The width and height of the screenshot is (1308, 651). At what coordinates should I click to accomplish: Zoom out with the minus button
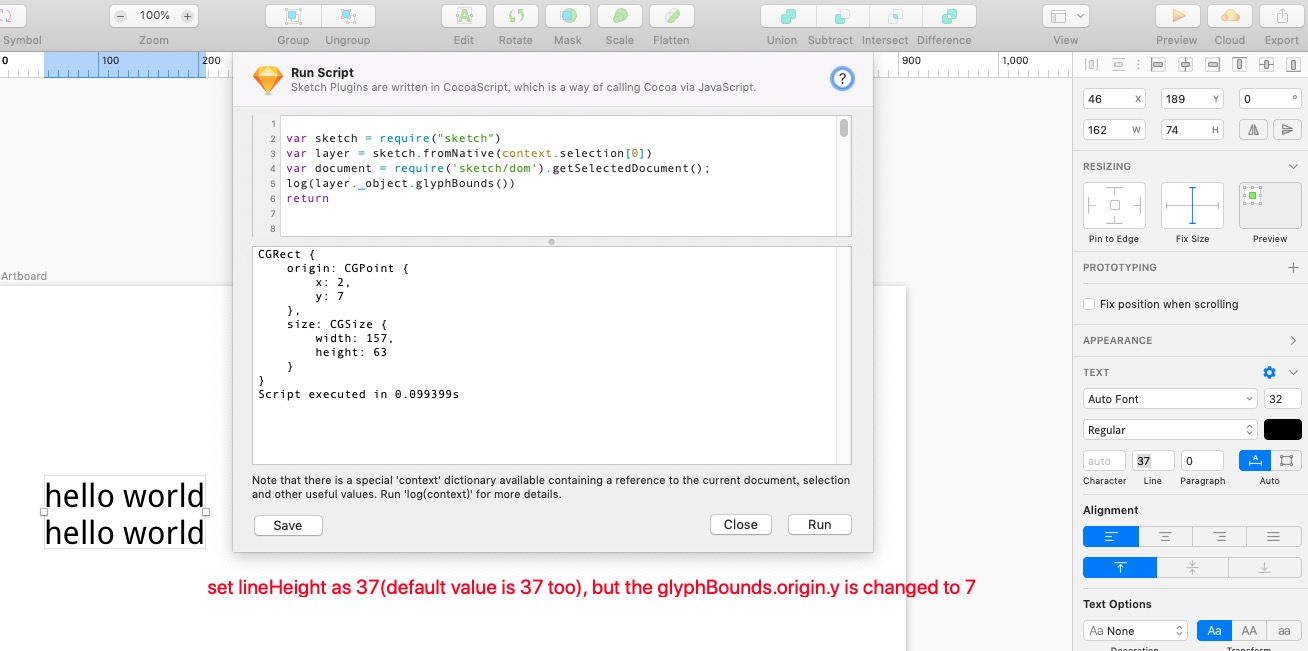coord(121,16)
